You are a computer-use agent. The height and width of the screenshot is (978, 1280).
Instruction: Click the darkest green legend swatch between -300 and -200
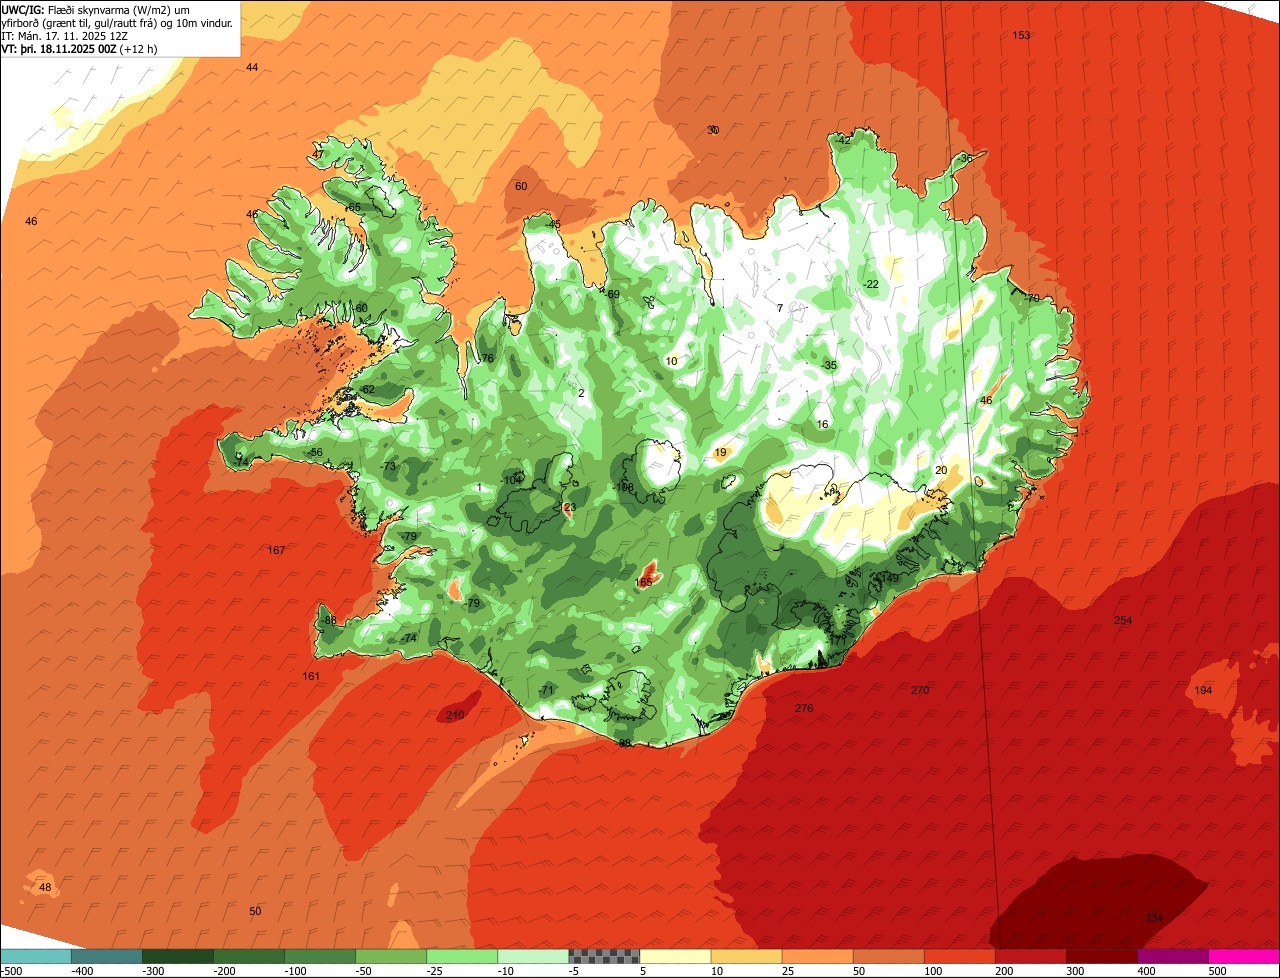178,956
